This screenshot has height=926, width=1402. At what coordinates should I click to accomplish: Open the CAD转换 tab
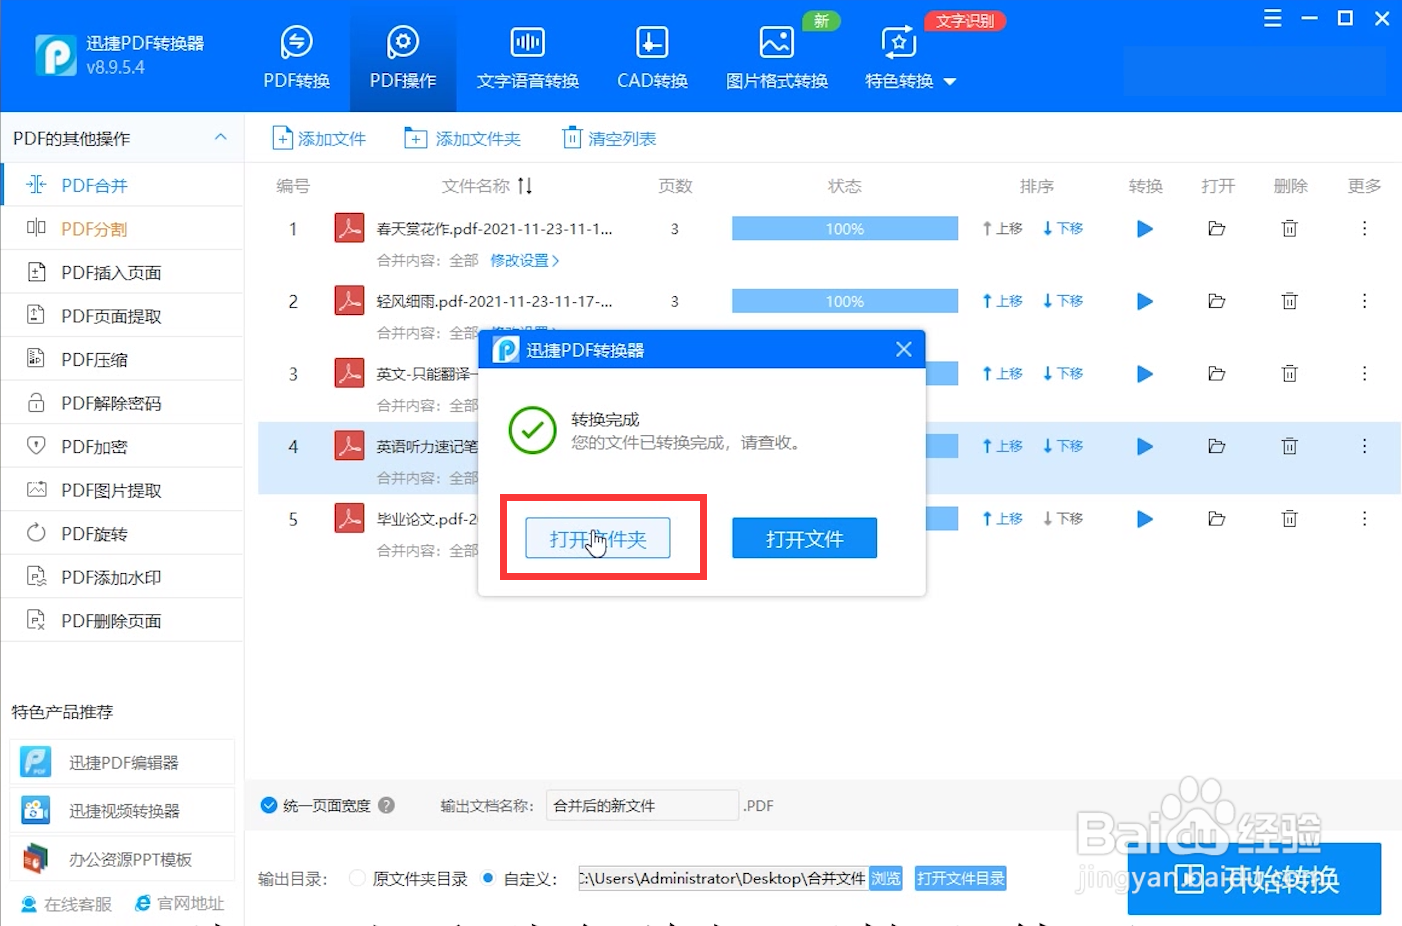[x=652, y=57]
